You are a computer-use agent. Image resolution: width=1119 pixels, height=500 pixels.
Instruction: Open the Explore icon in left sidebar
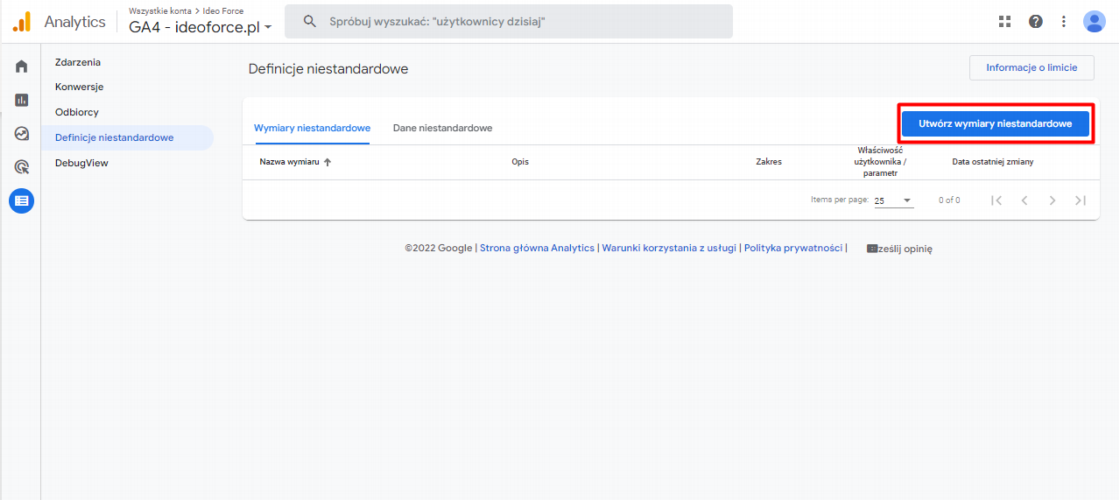[21, 134]
